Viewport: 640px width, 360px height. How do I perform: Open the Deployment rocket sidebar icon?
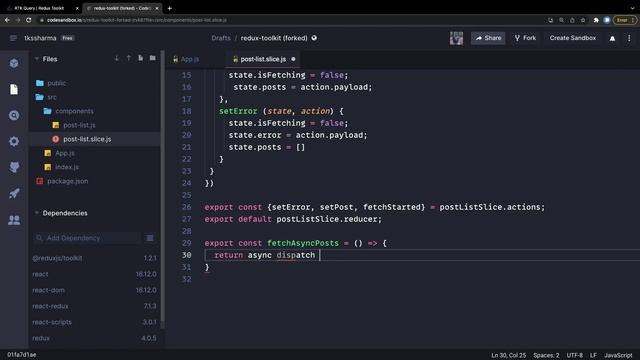[14, 193]
